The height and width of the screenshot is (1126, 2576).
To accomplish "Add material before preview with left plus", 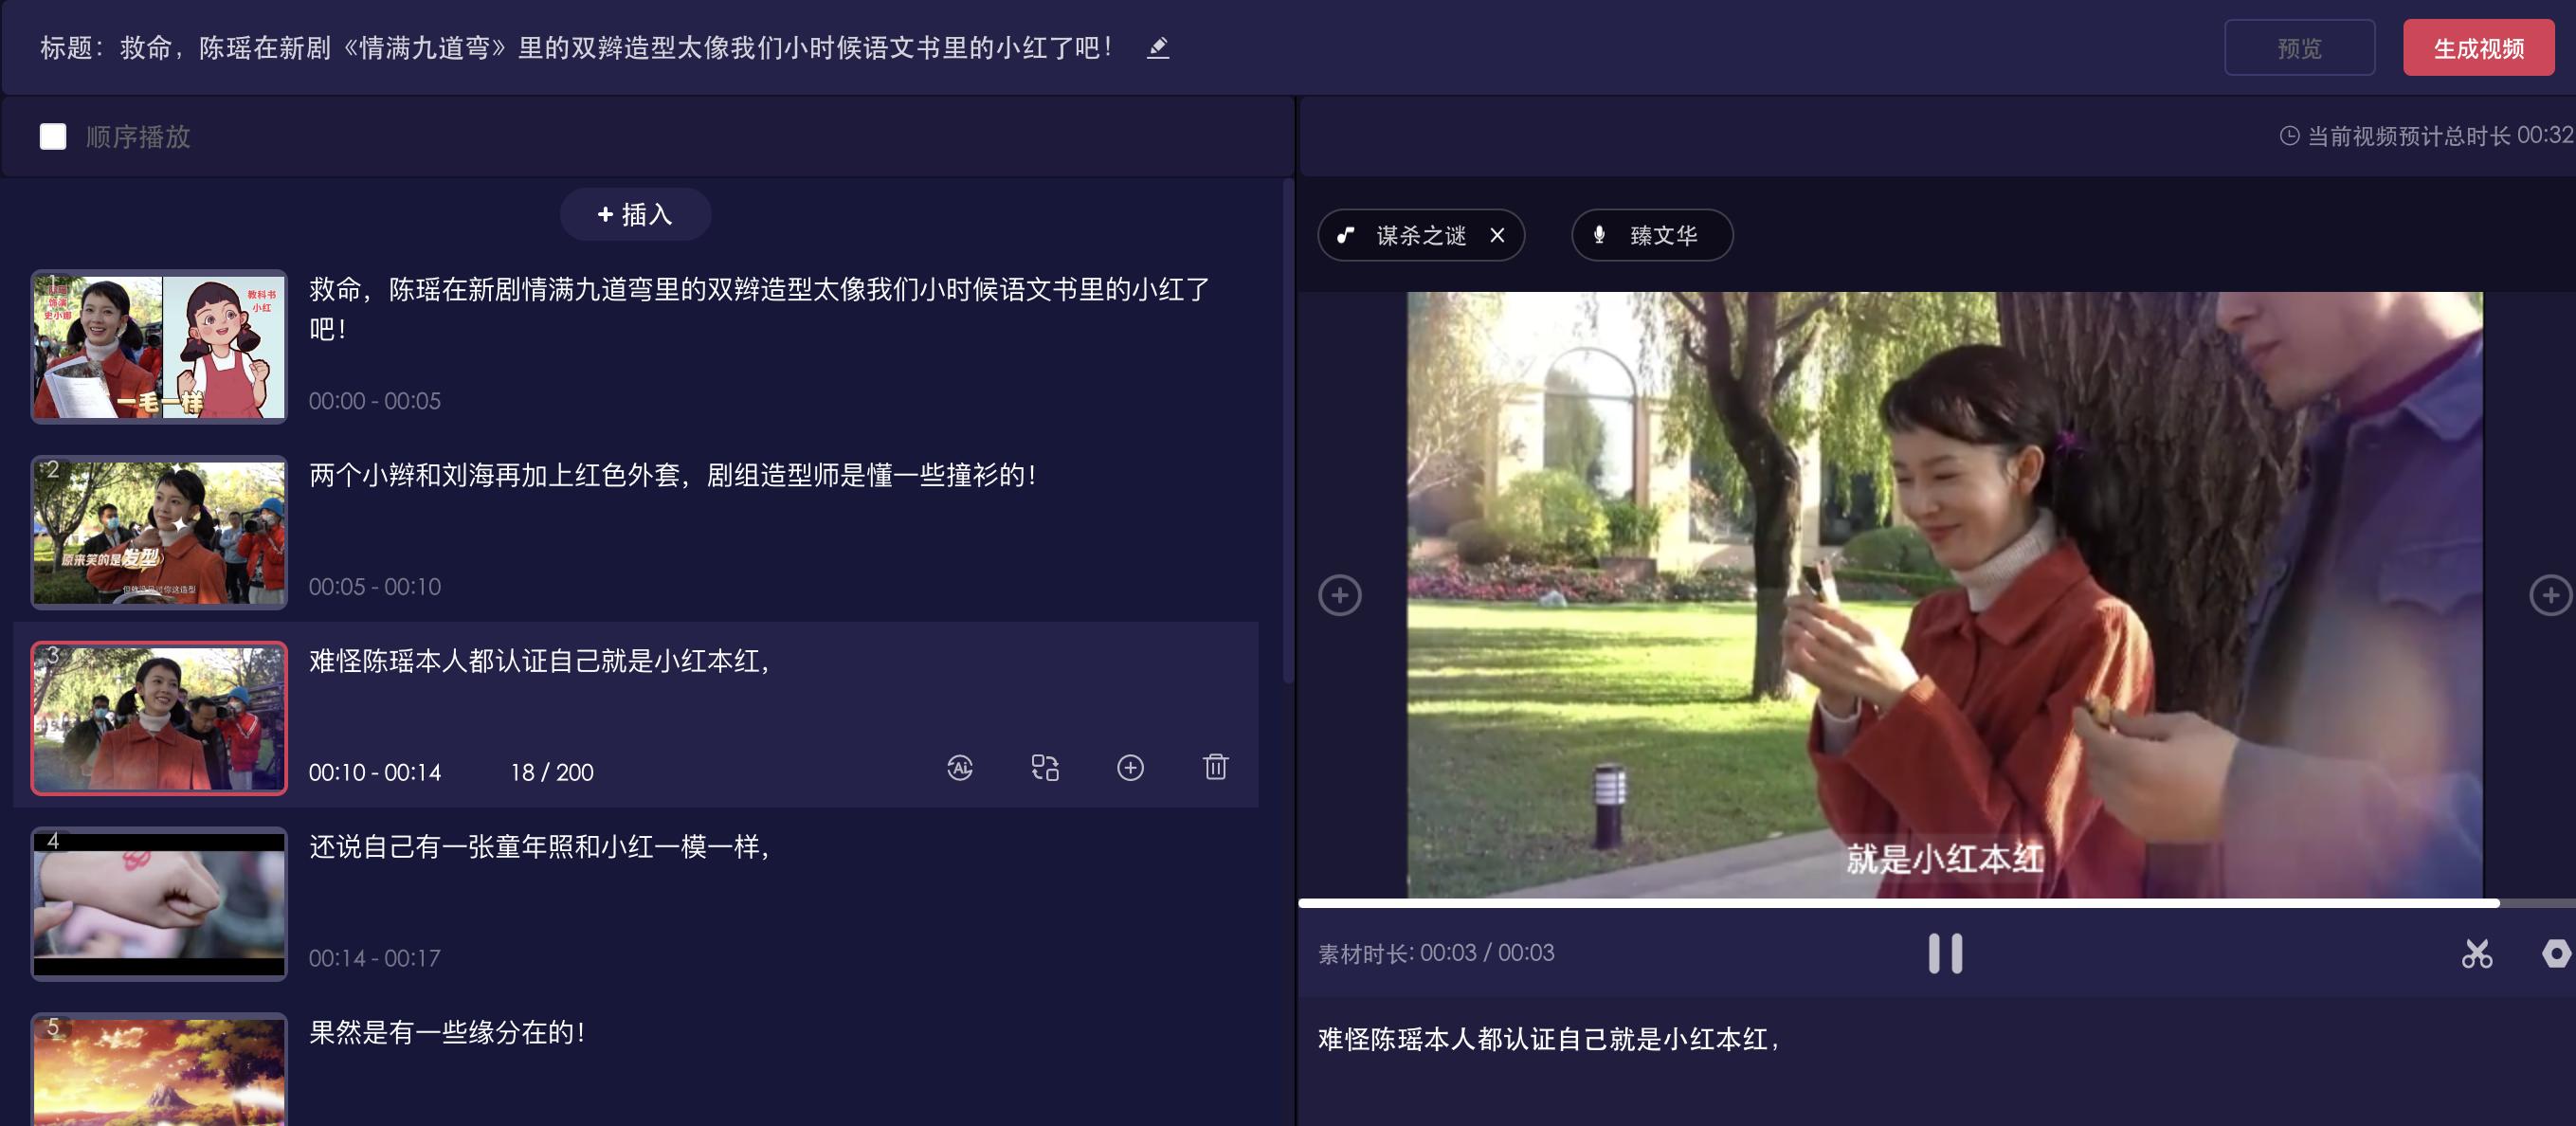I will click(1340, 595).
